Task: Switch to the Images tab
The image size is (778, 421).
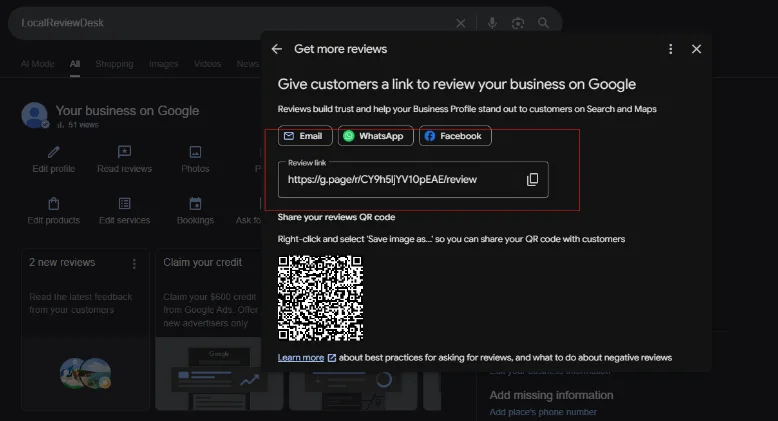Action: [x=163, y=64]
